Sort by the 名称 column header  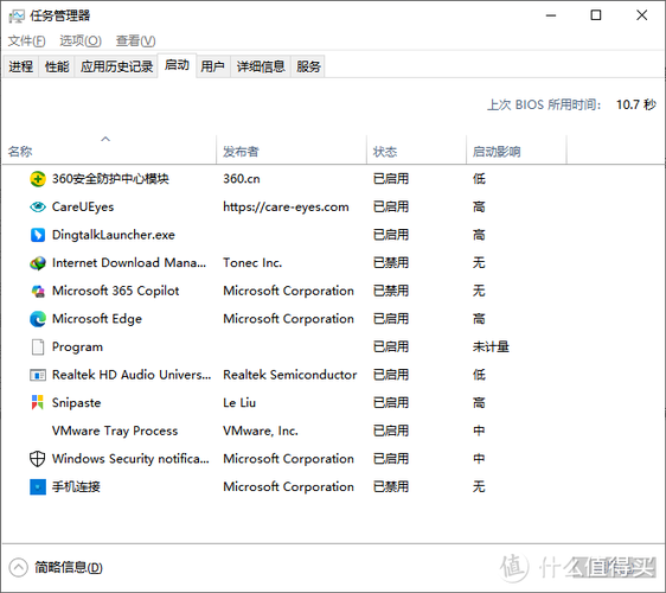coord(20,152)
